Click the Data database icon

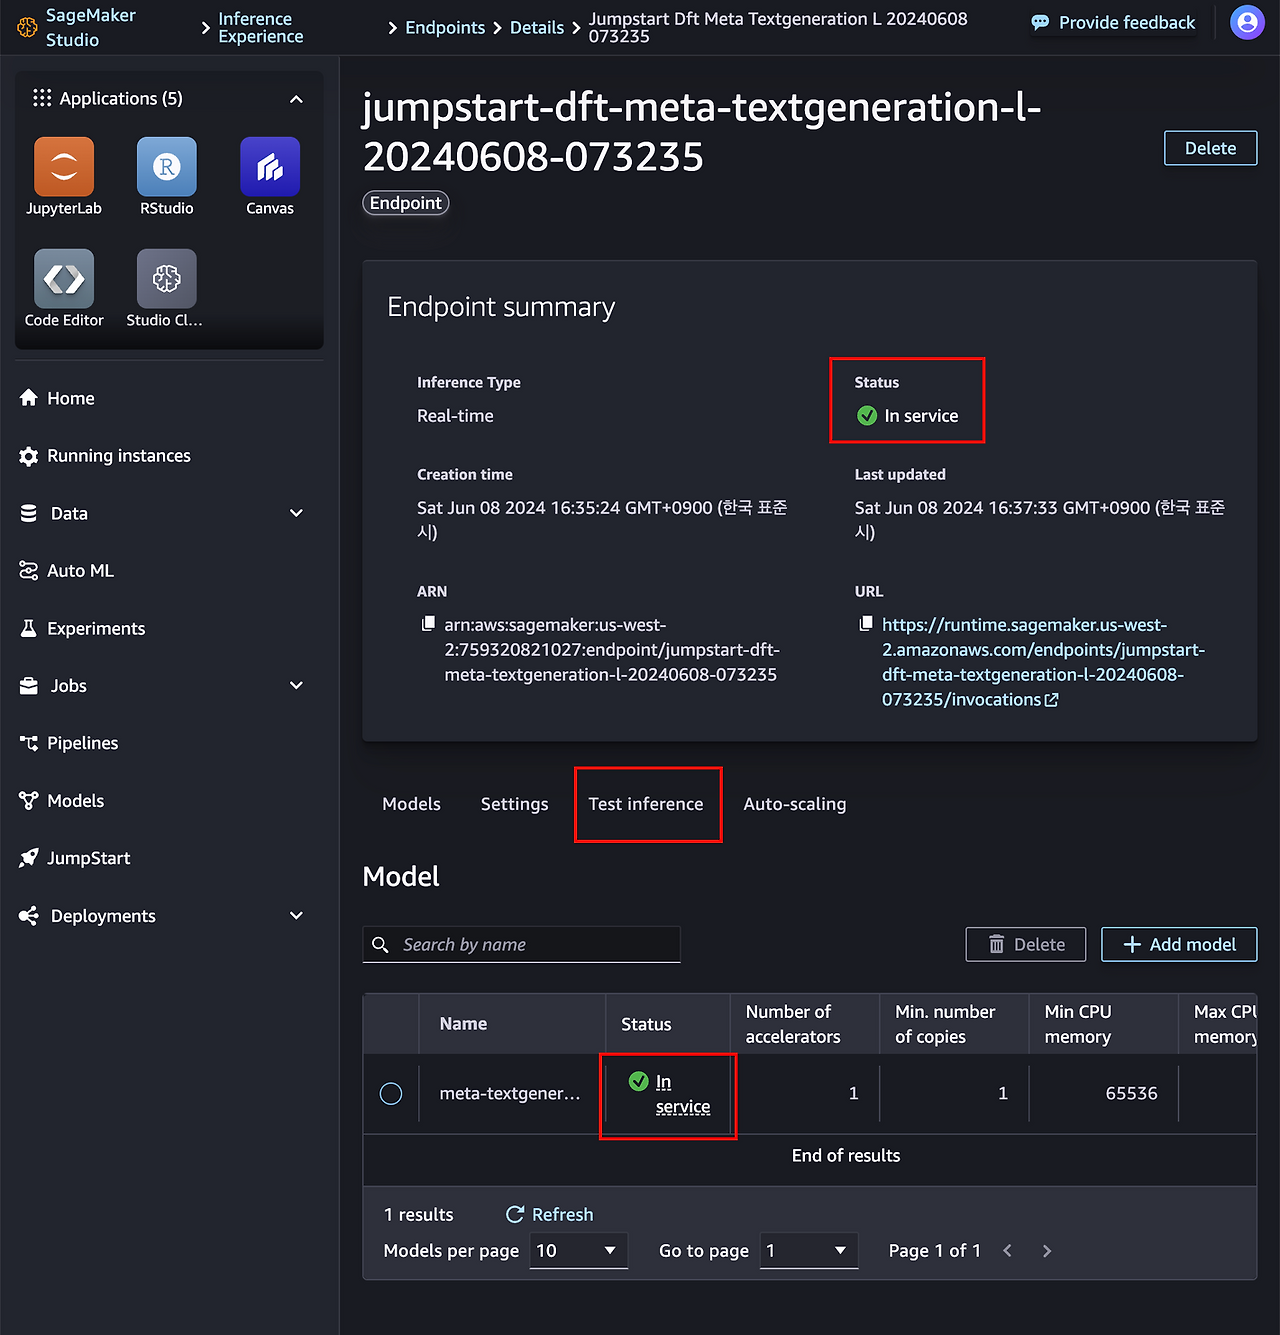29,513
